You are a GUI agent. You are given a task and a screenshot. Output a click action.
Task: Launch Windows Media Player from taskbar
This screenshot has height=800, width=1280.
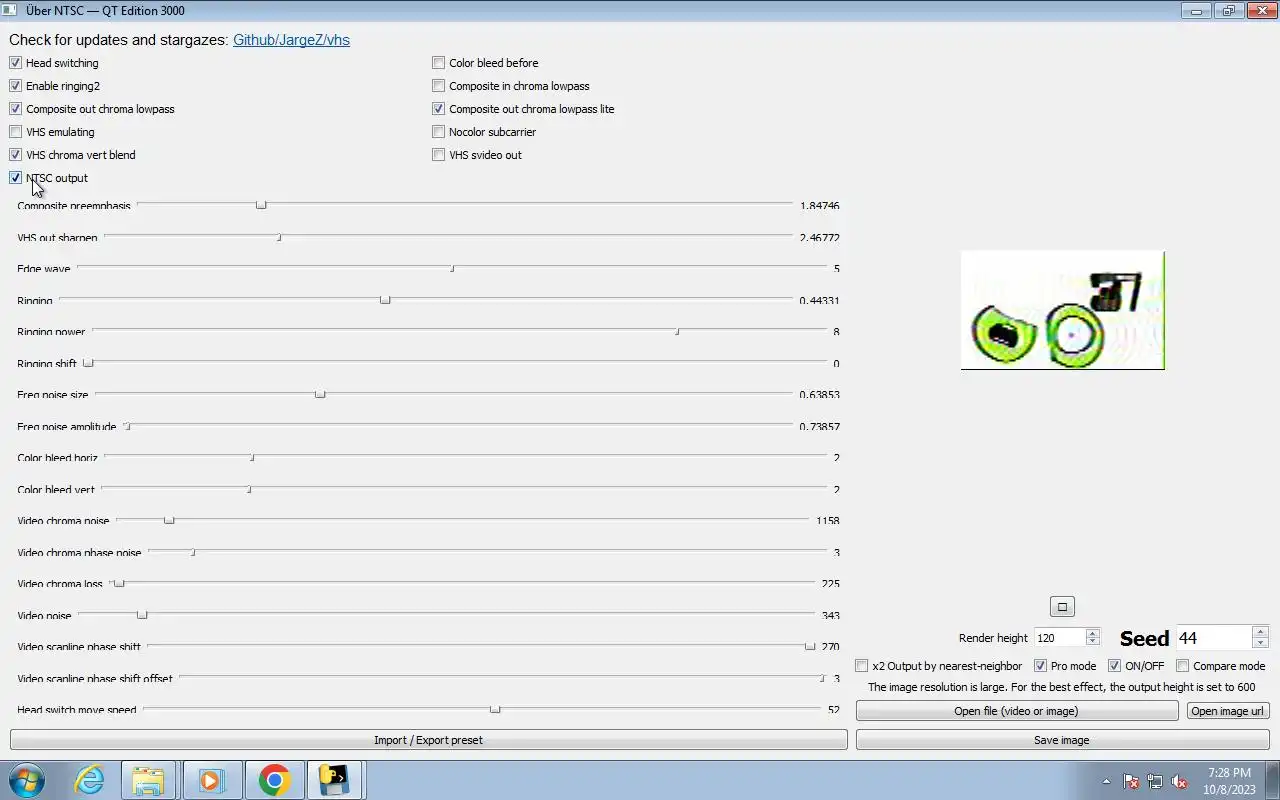pos(210,780)
